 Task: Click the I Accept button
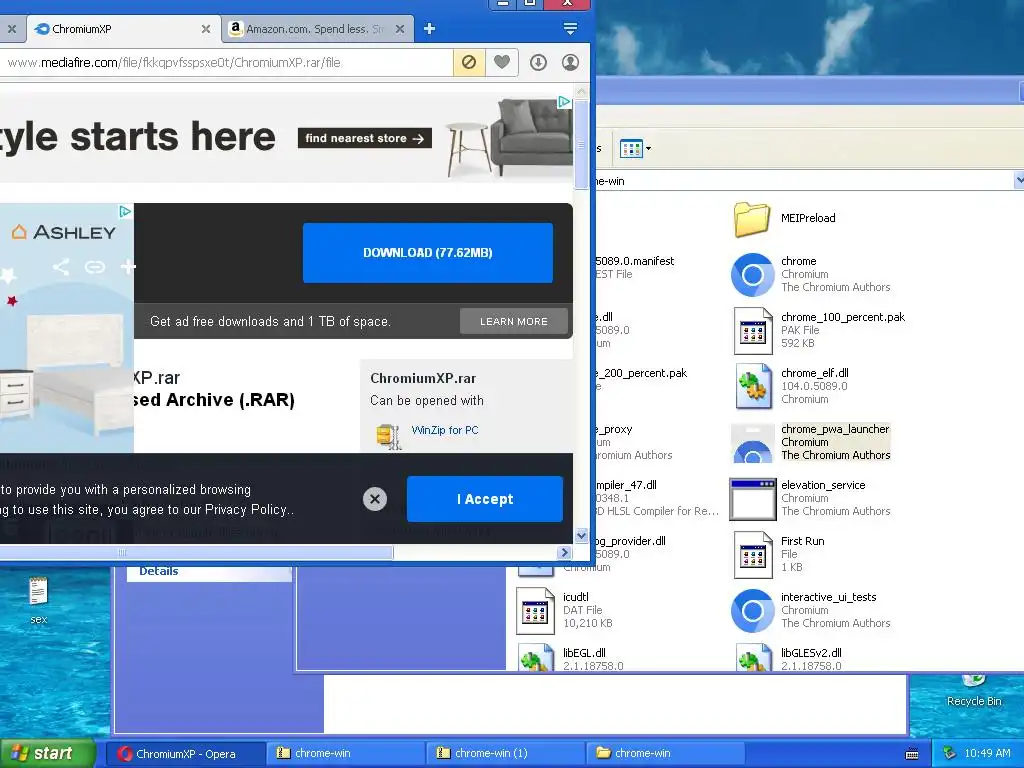[485, 499]
